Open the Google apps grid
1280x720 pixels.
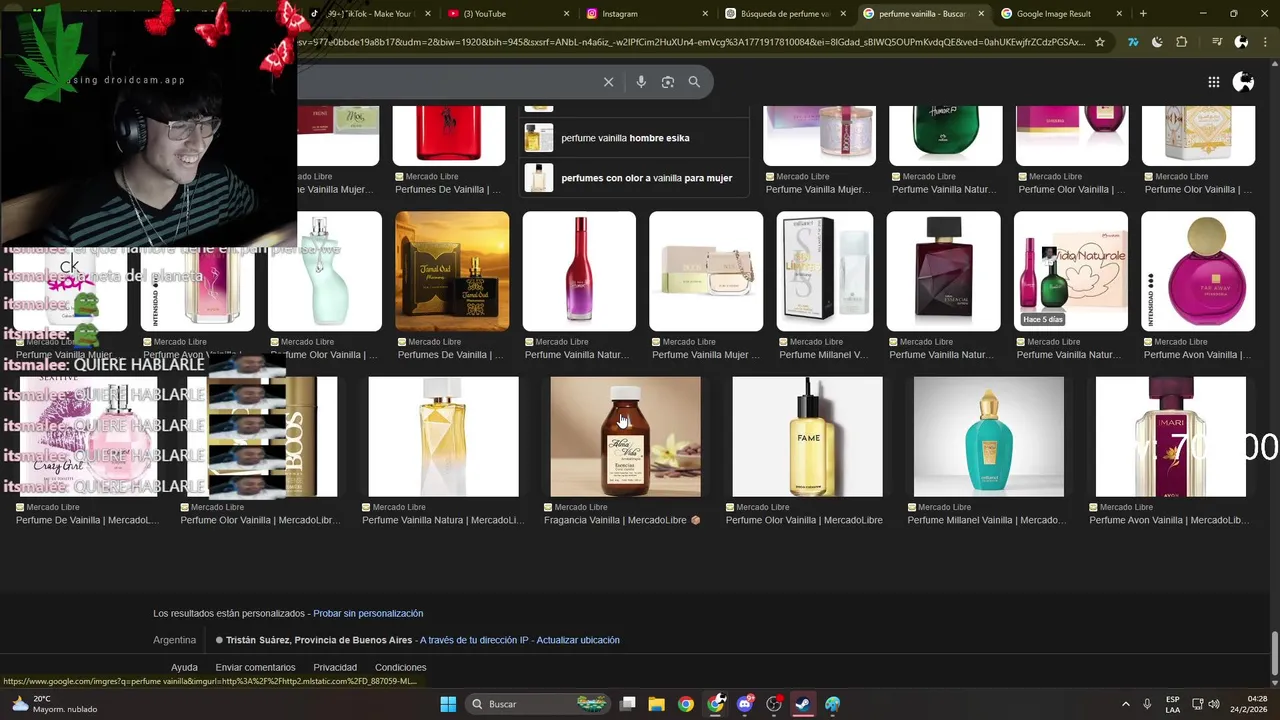pyautogui.click(x=1213, y=82)
